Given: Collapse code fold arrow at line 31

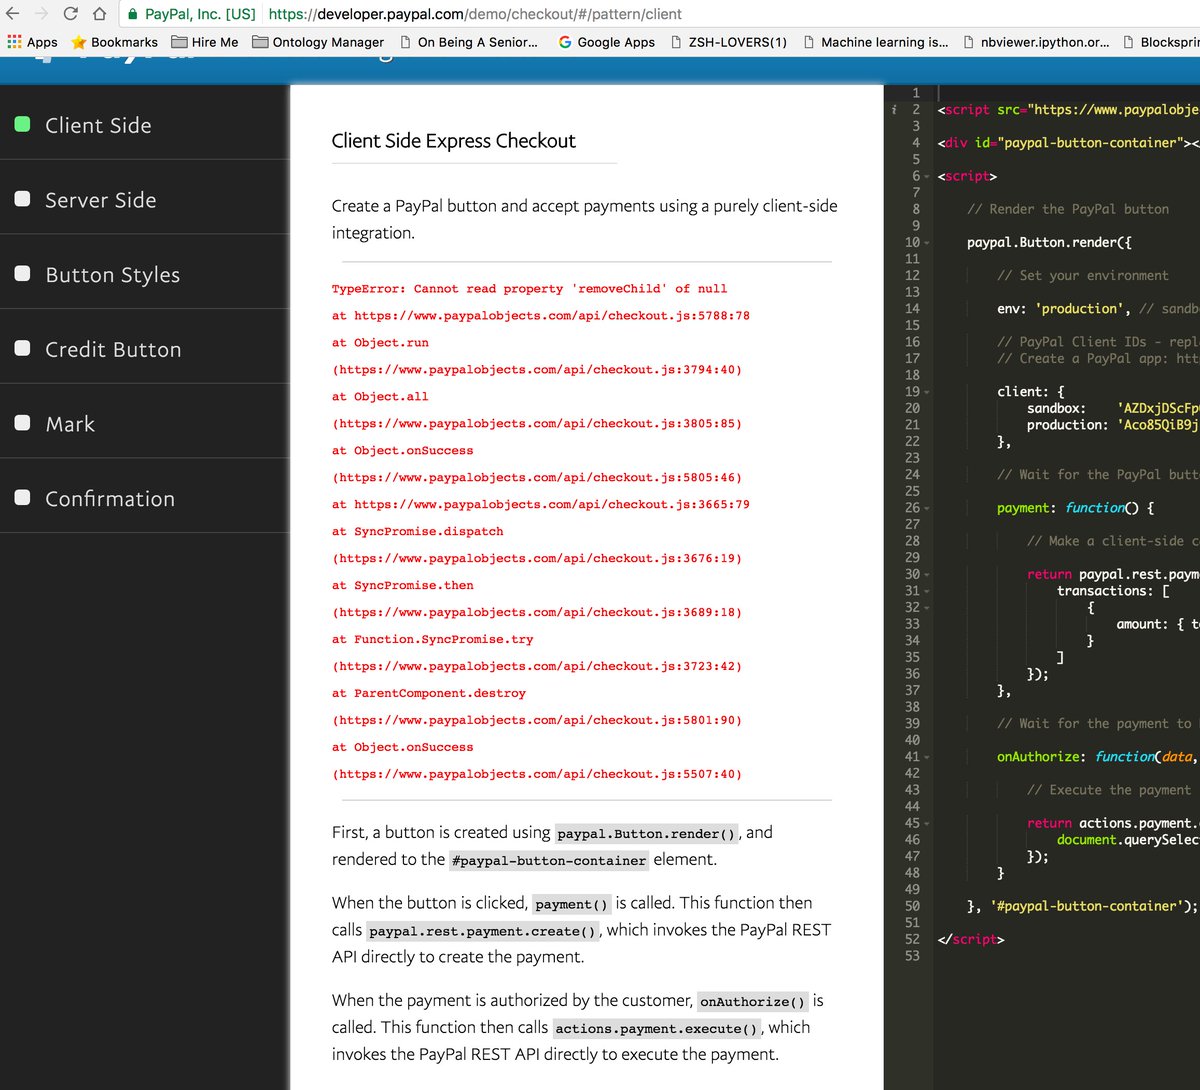Looking at the screenshot, I should click(927, 591).
